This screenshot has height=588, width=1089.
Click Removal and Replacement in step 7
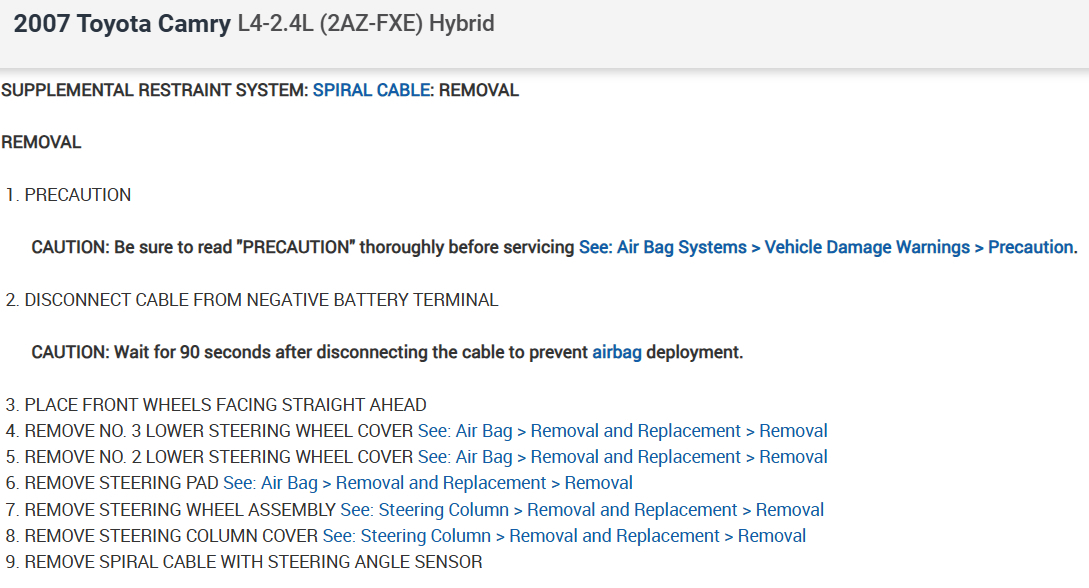click(x=632, y=510)
